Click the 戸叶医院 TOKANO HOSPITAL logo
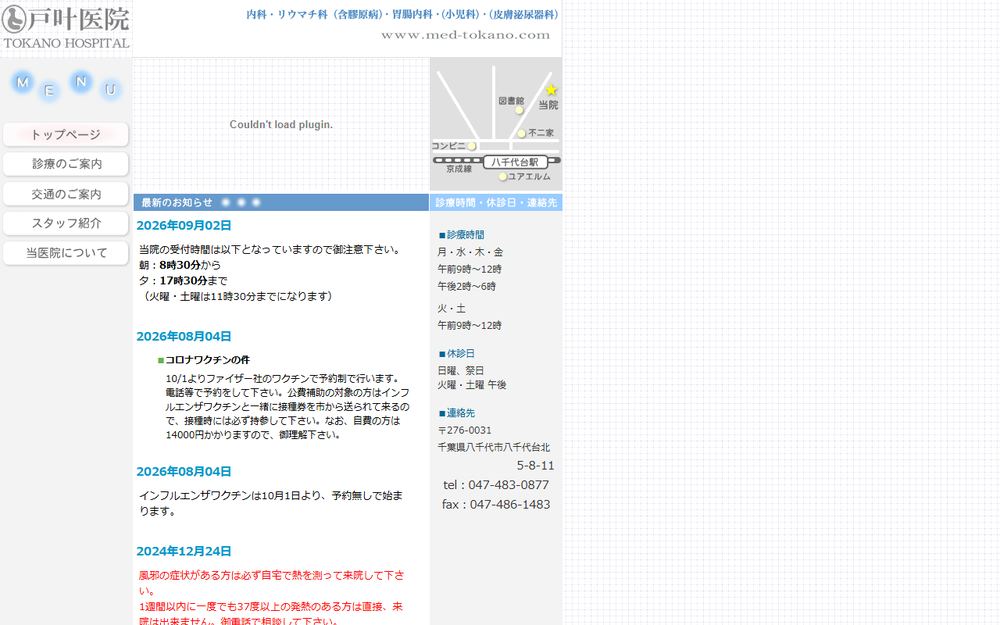Viewport: 1000px width, 625px height. click(66, 27)
